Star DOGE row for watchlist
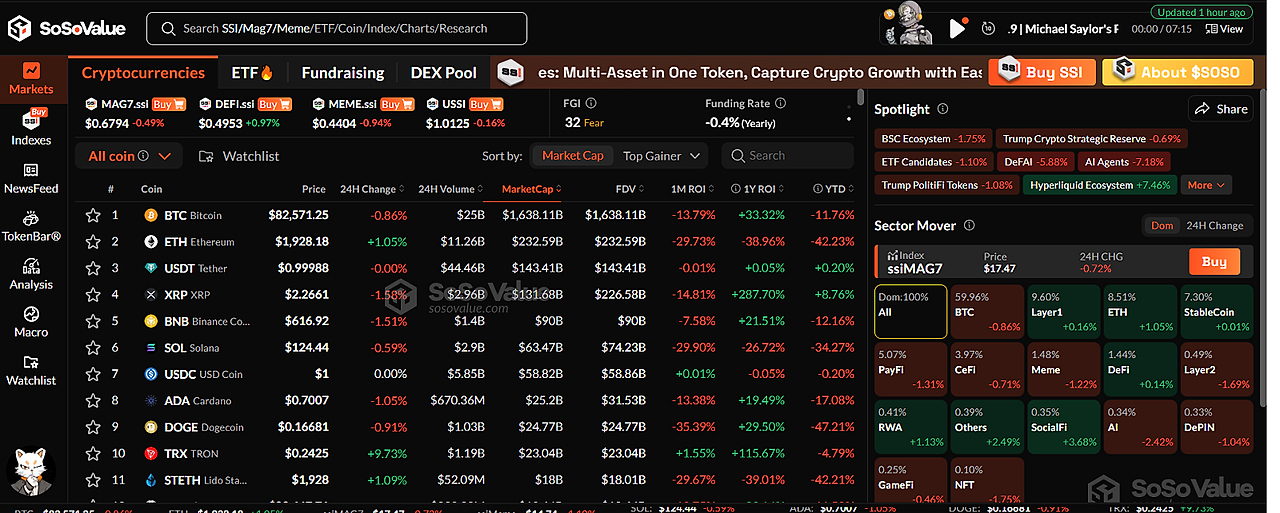This screenshot has height=513, width=1280. pos(93,427)
